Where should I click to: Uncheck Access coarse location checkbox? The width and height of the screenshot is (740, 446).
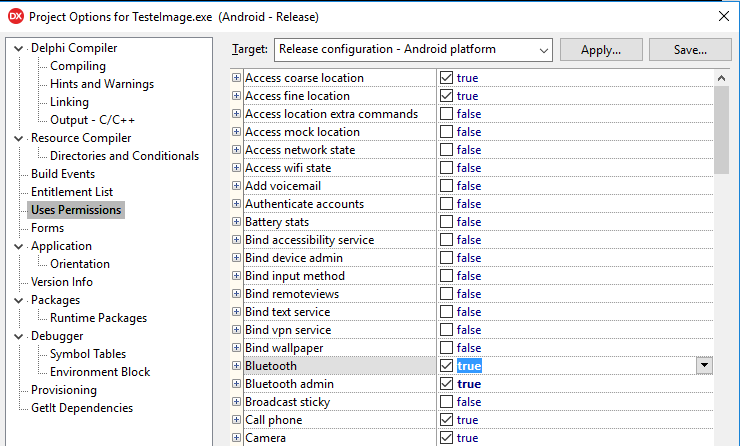tap(446, 77)
